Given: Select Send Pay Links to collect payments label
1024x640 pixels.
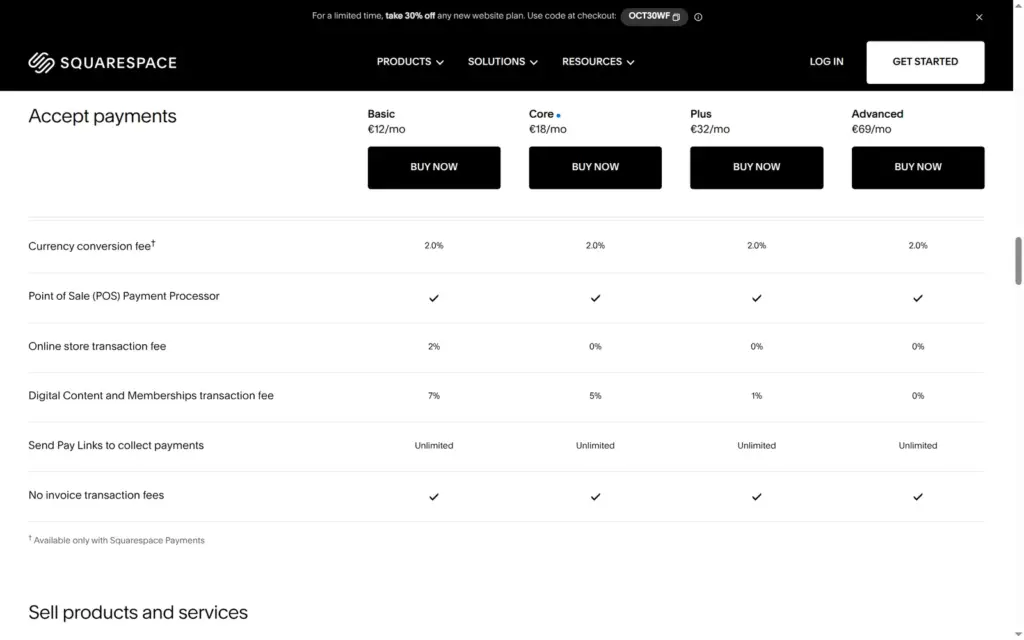Looking at the screenshot, I should coord(116,445).
